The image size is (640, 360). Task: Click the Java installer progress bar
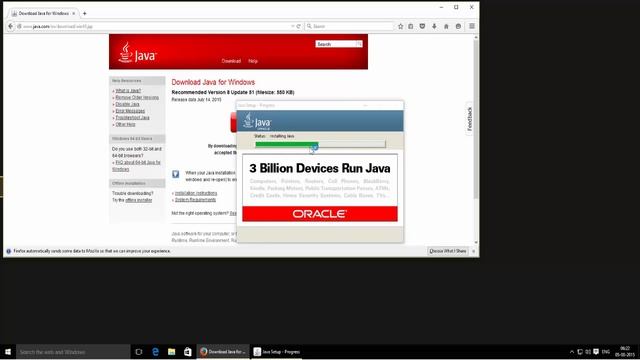pyautogui.click(x=320, y=144)
